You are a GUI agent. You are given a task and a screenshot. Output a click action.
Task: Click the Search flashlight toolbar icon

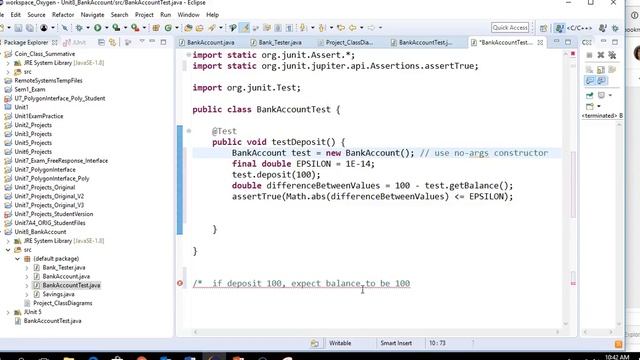pyautogui.click(x=212, y=28)
